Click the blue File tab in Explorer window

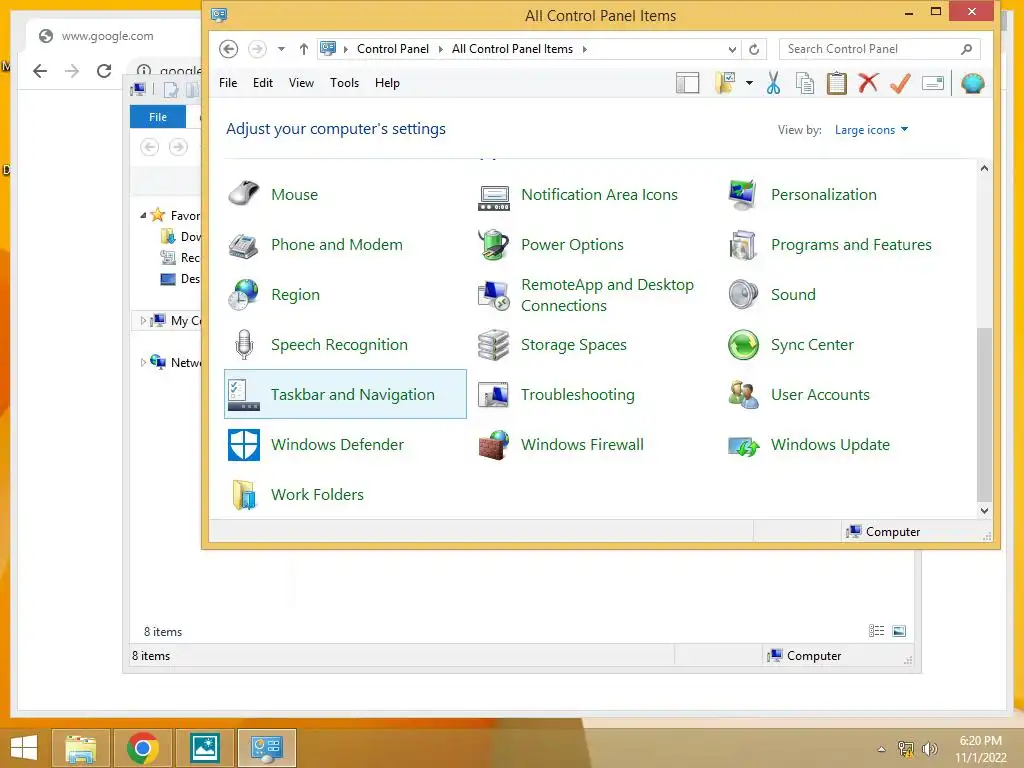158,117
